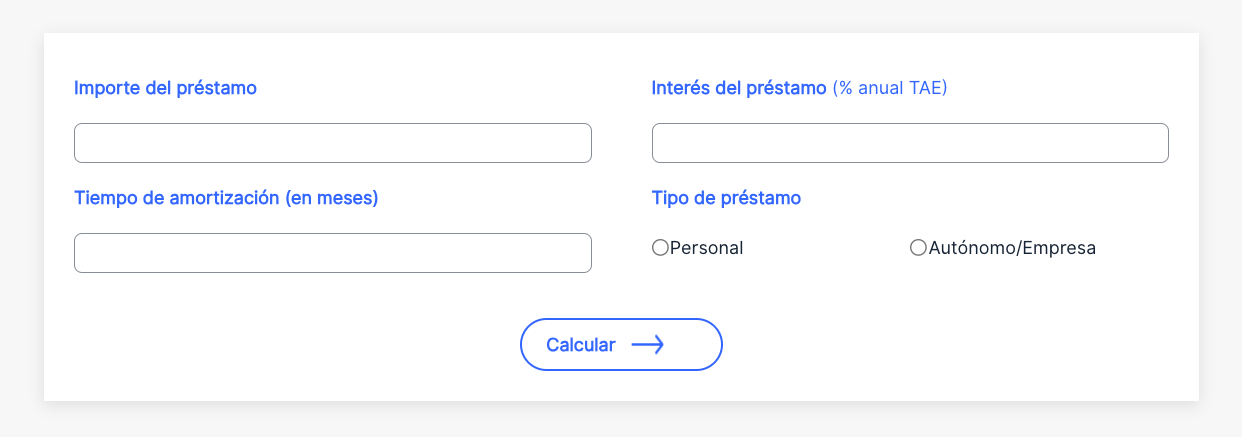1242x437 pixels.
Task: Click the '(% anual TAE)' hint text
Action: [x=889, y=88]
